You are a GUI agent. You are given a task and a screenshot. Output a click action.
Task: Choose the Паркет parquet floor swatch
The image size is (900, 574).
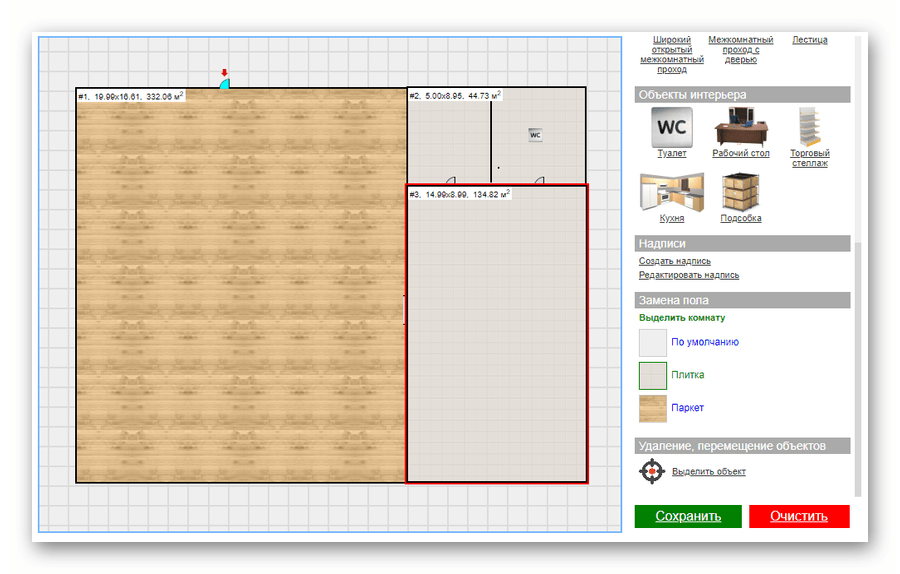(652, 408)
